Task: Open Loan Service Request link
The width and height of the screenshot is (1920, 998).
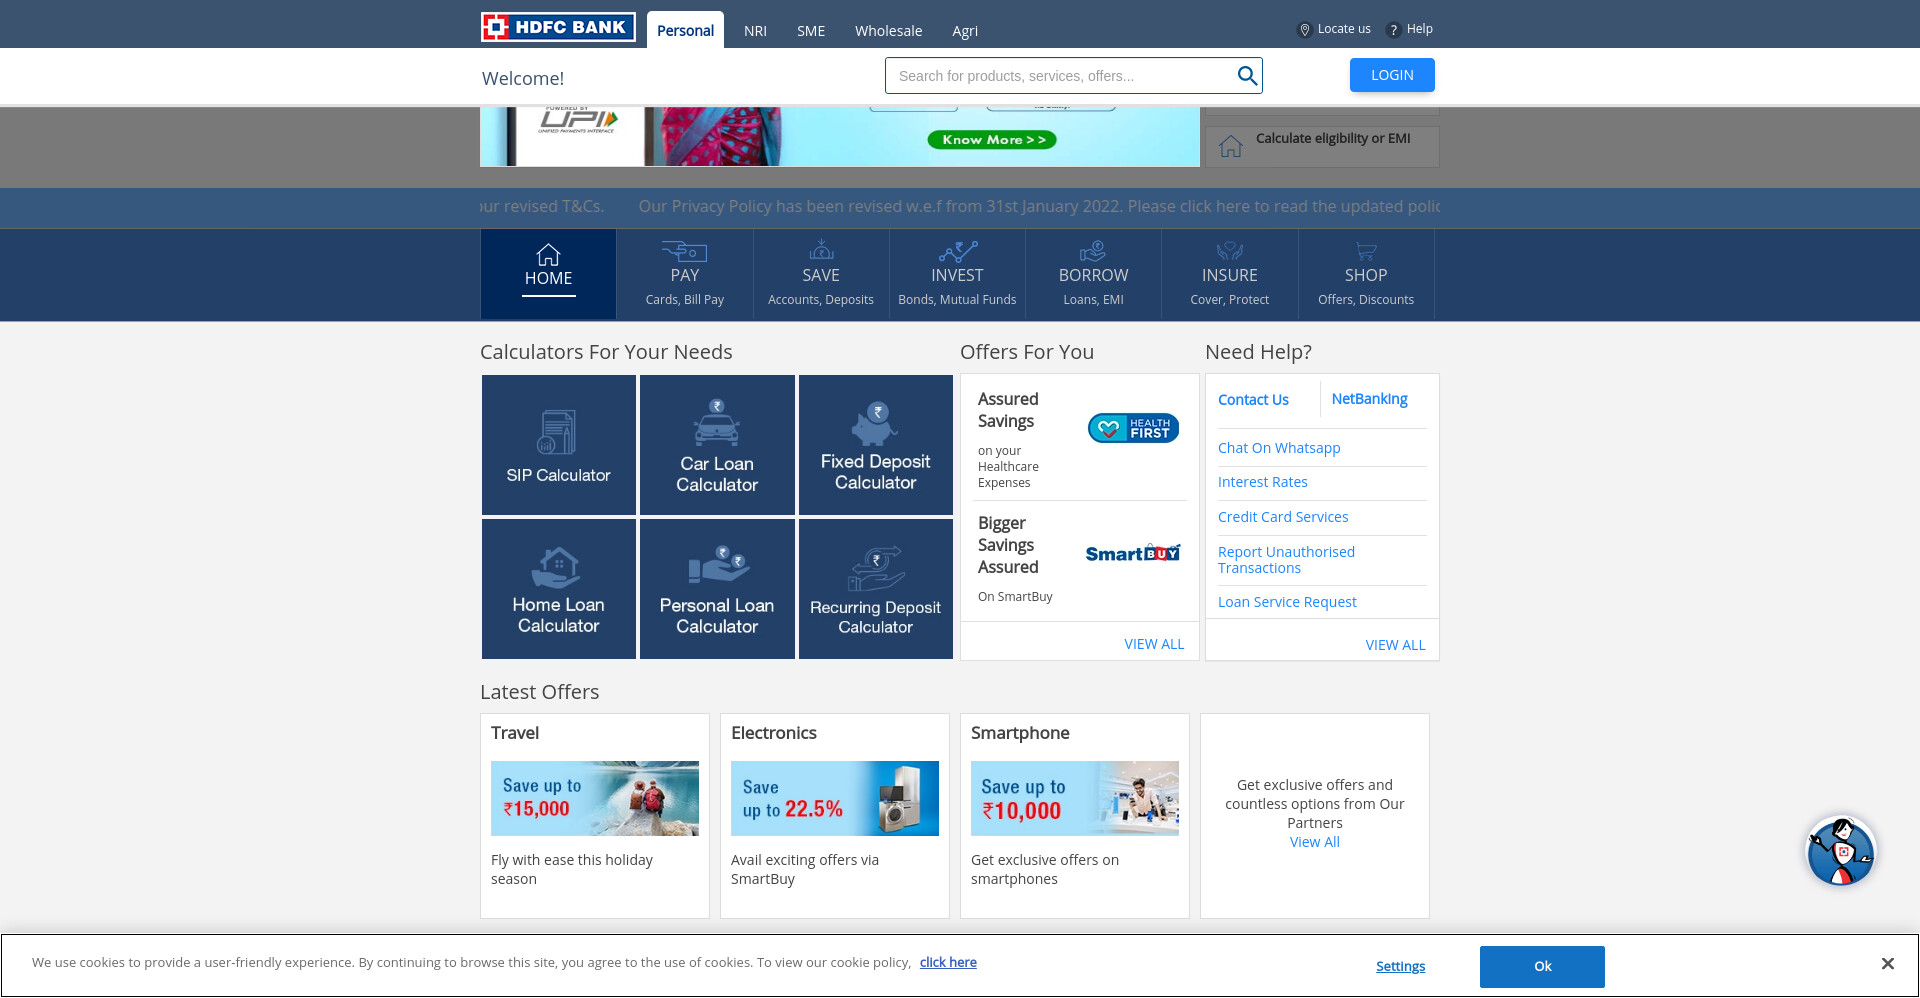Action: (1287, 602)
